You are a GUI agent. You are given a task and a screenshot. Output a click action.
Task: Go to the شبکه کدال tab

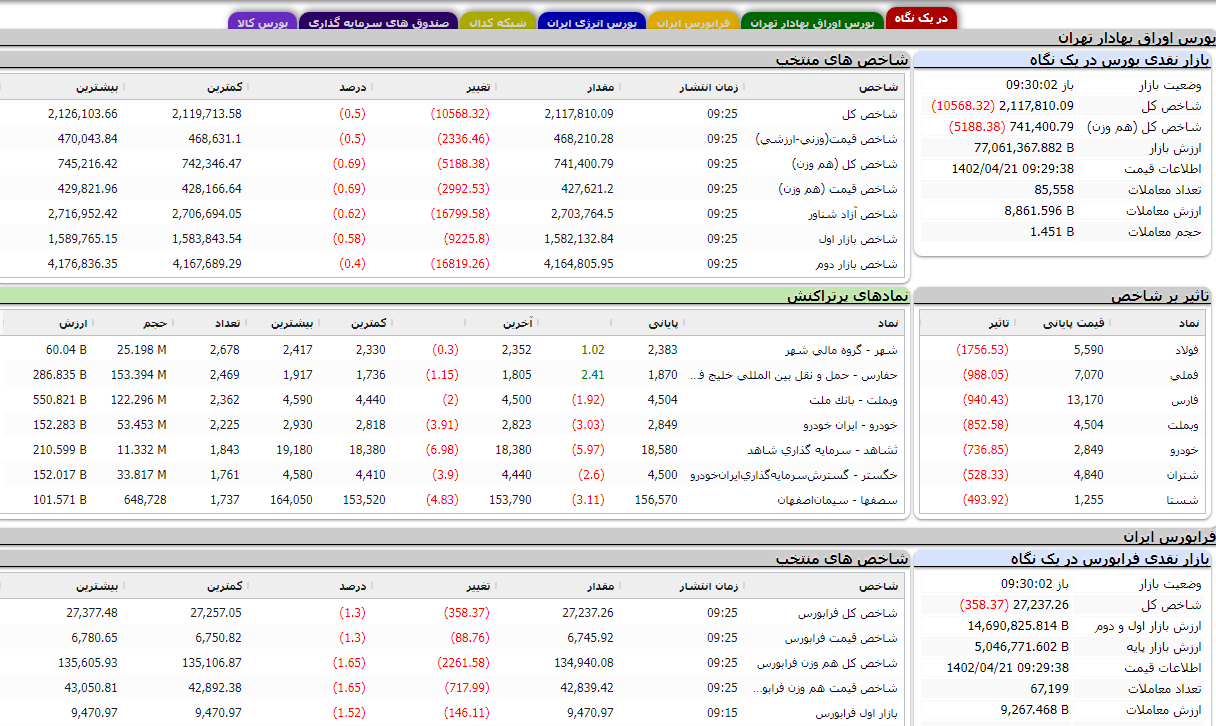click(x=497, y=22)
